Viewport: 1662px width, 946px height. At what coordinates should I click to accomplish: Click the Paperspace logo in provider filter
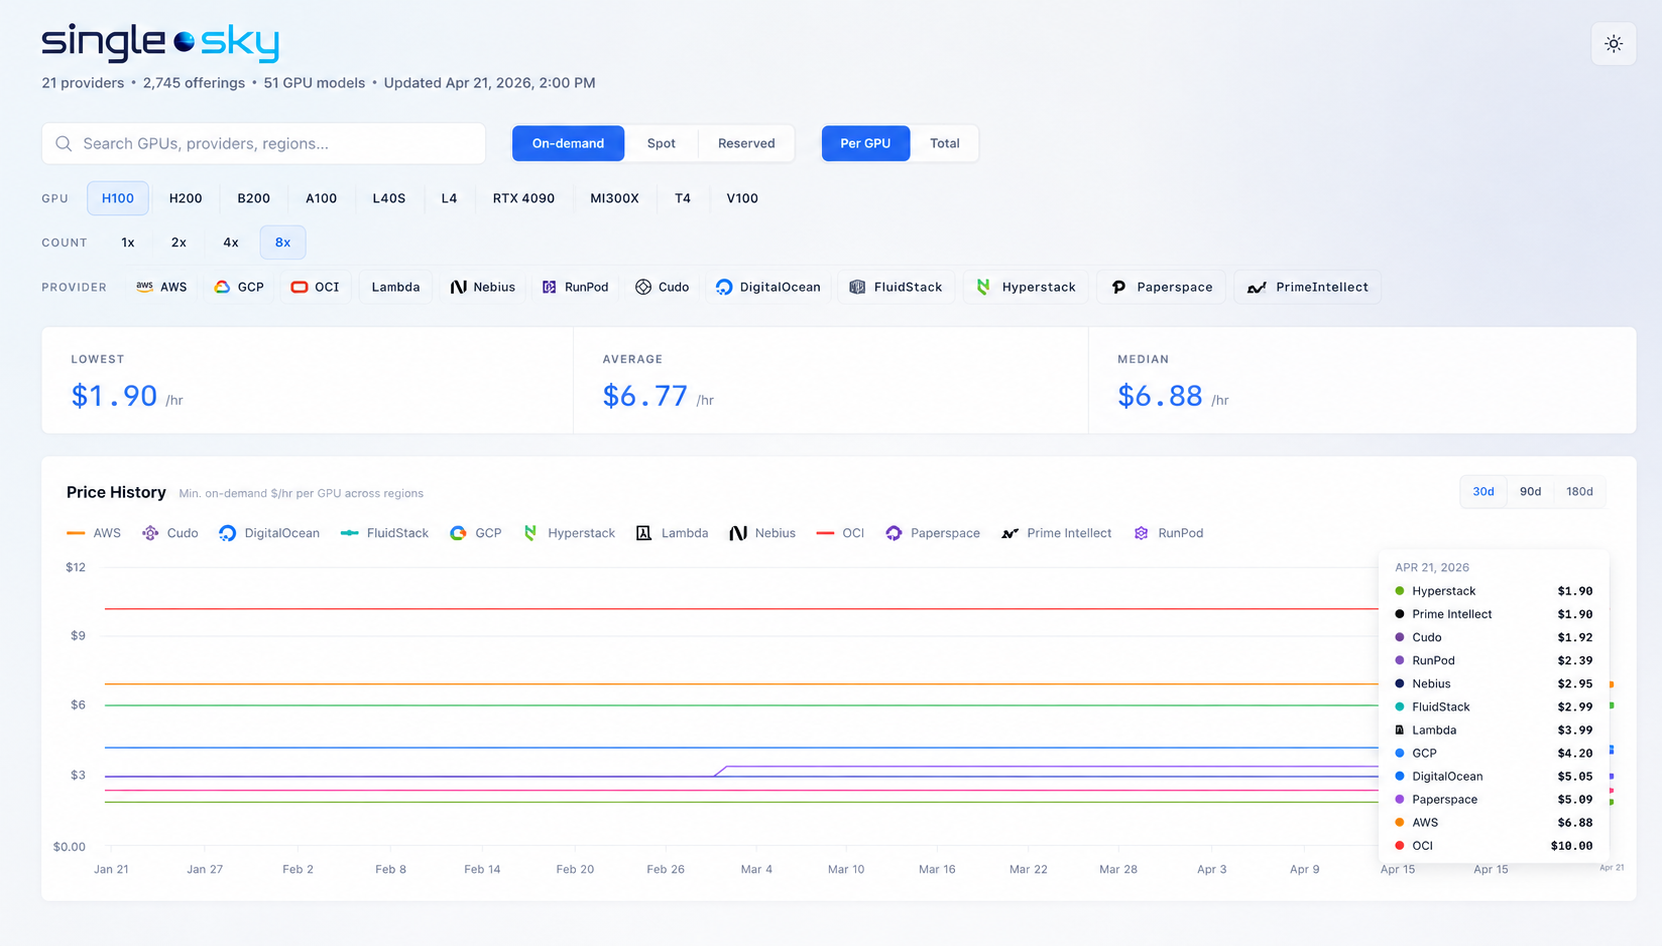[1119, 287]
